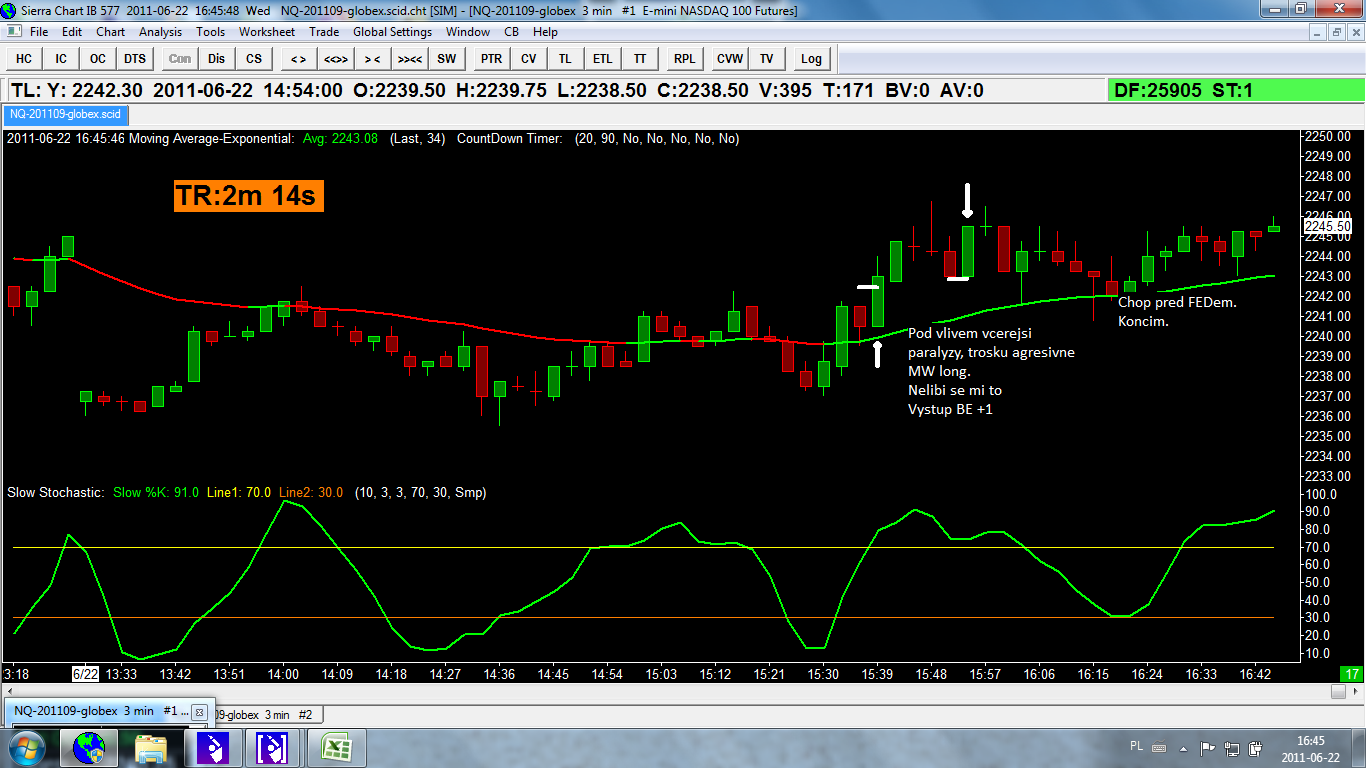1366x768 pixels.
Task: Open the File menu
Action: coord(39,32)
